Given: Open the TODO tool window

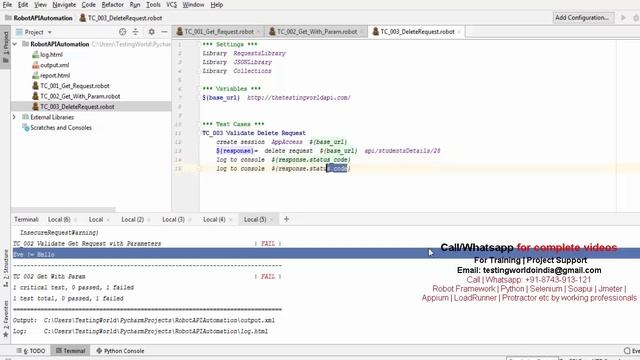Looking at the screenshot, I should pos(31,351).
